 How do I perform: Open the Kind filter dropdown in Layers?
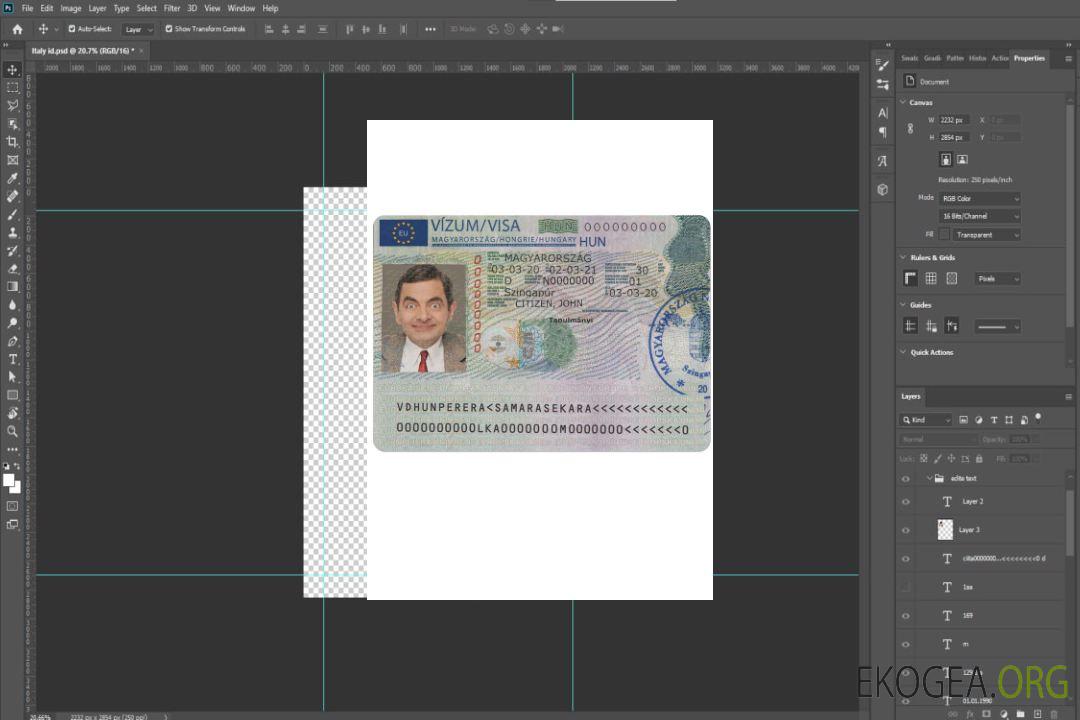[926, 420]
